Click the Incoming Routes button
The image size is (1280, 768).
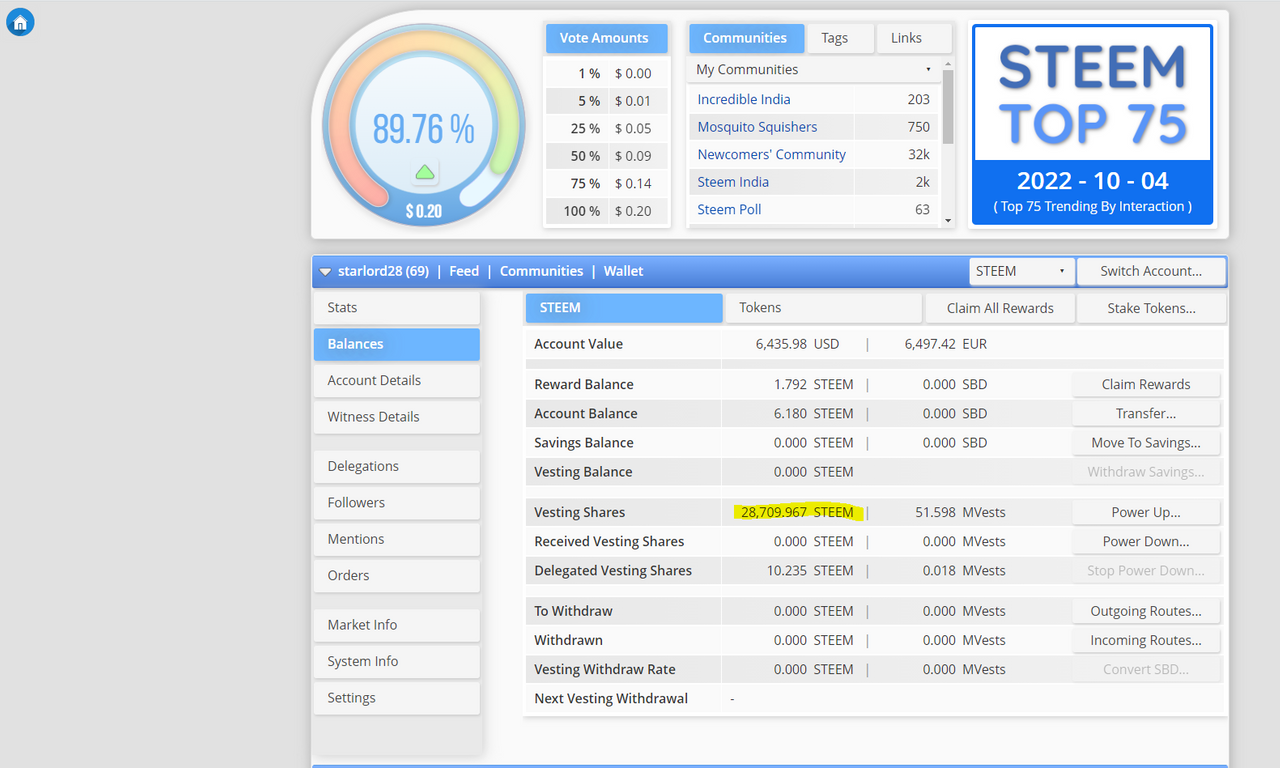click(1146, 640)
